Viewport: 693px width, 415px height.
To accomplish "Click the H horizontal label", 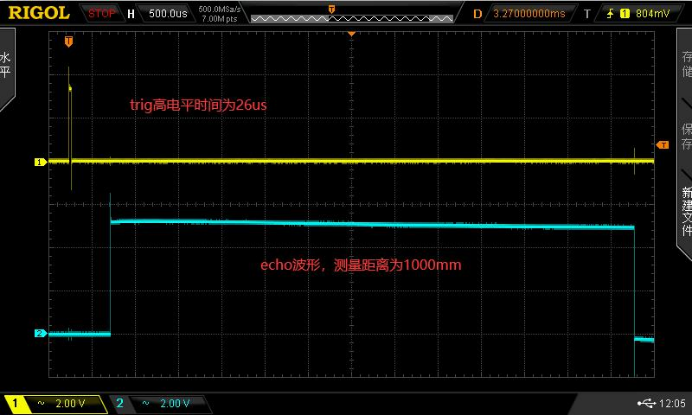I will [x=131, y=14].
